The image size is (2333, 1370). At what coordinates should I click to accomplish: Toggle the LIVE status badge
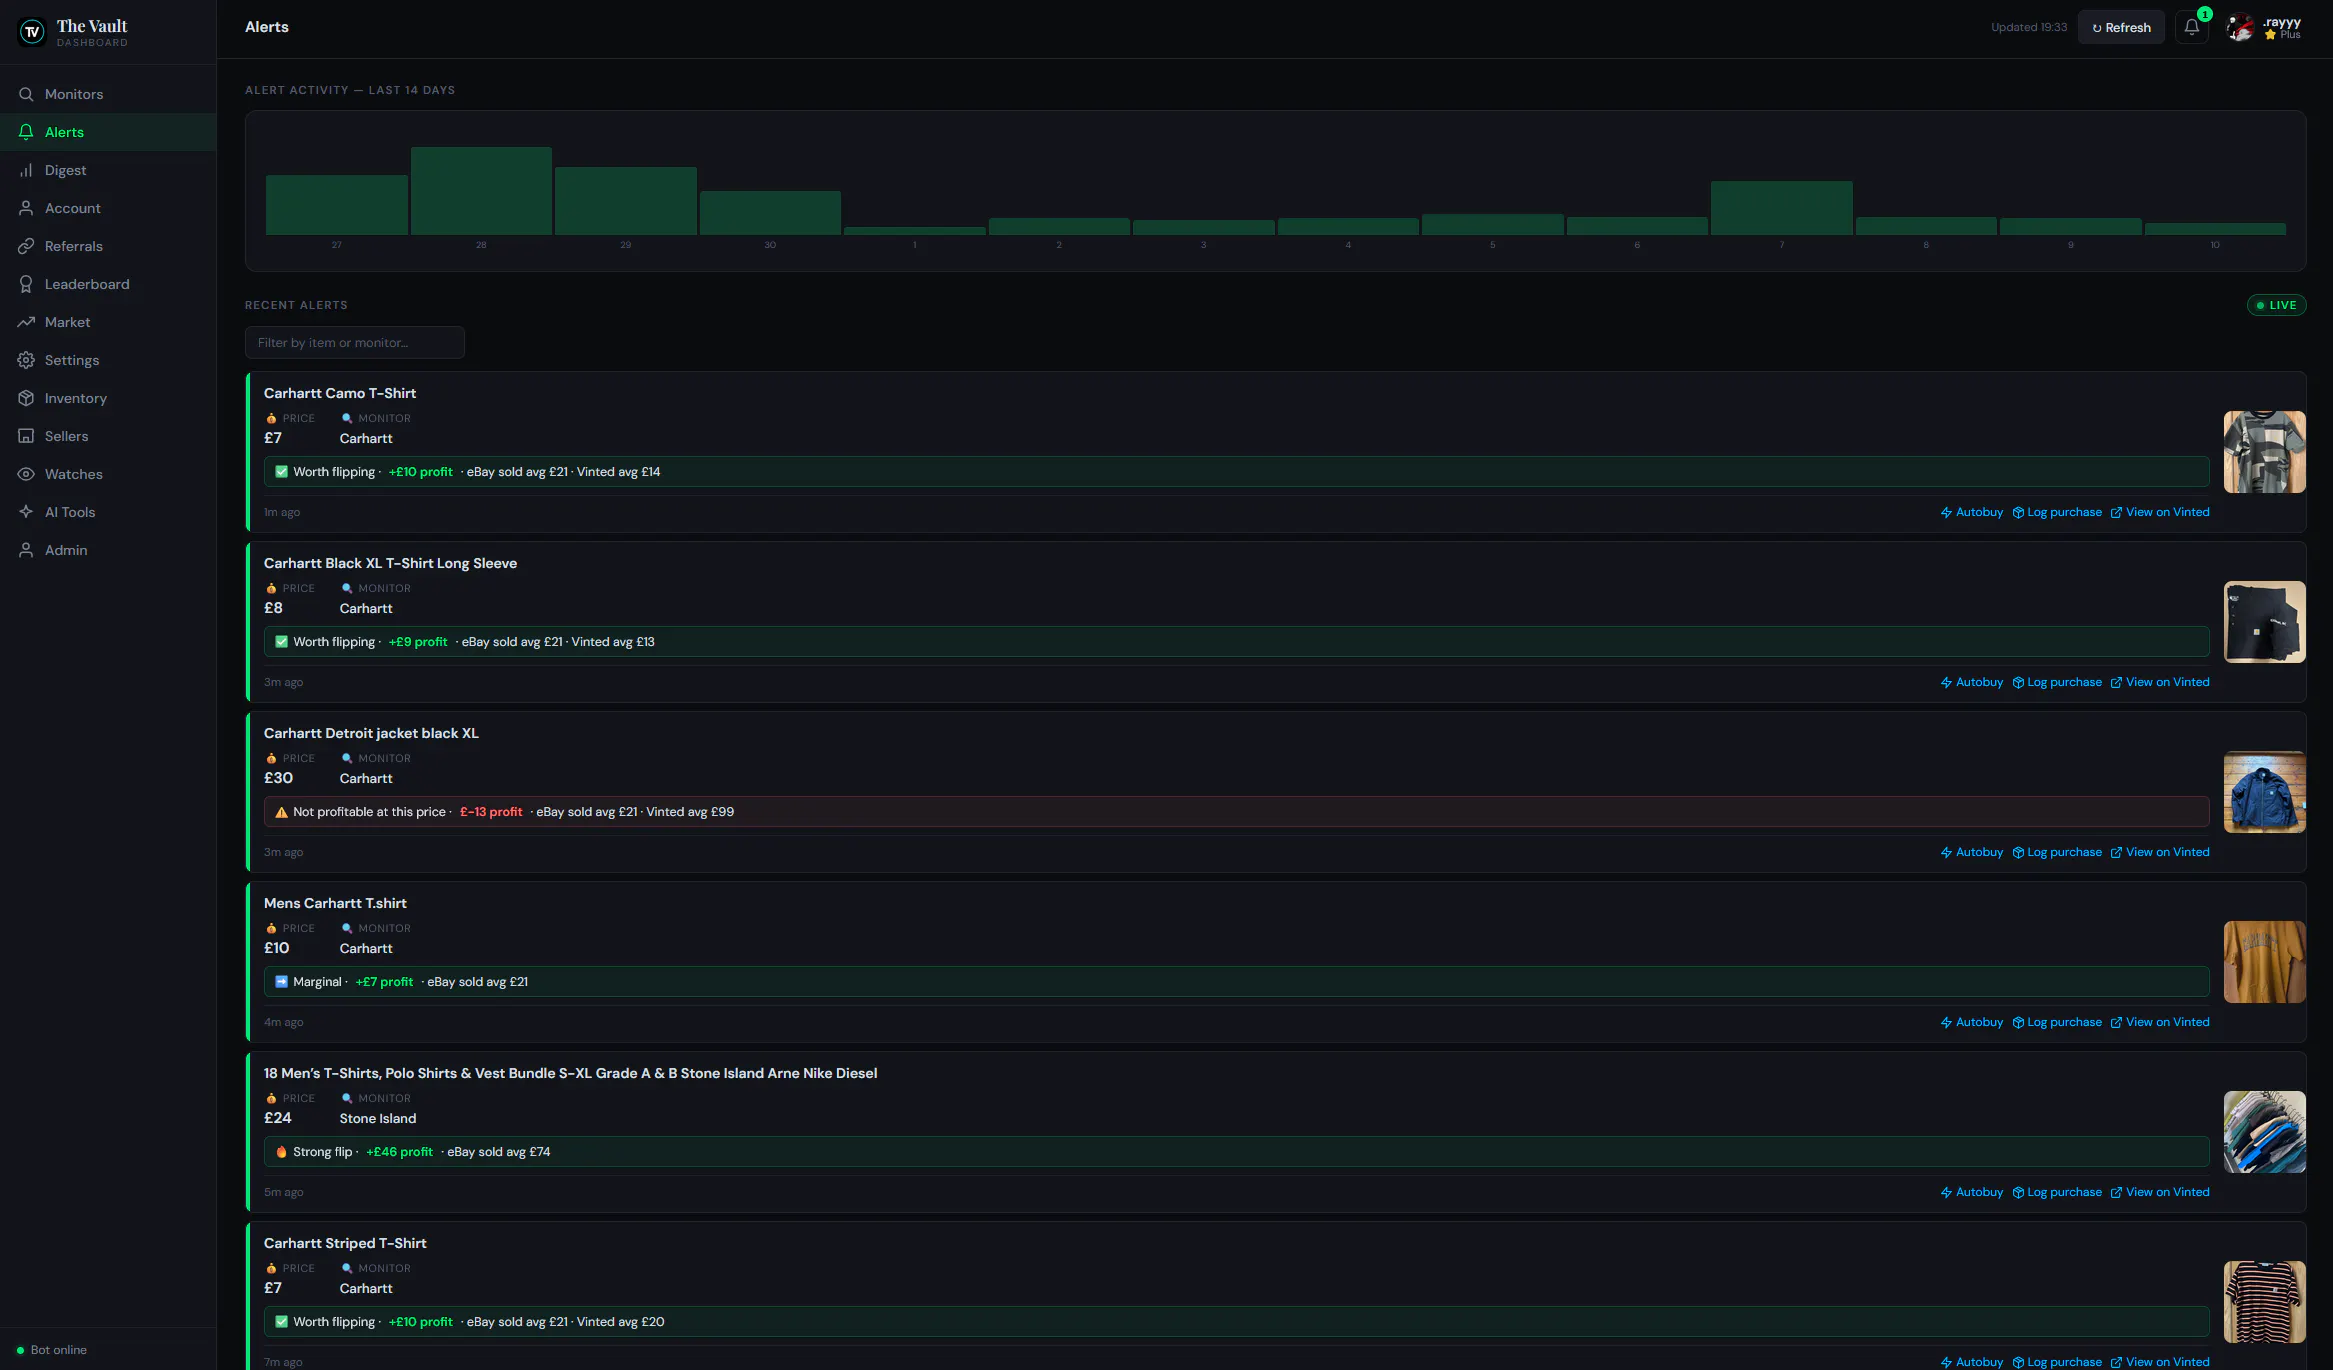pyautogui.click(x=2276, y=305)
